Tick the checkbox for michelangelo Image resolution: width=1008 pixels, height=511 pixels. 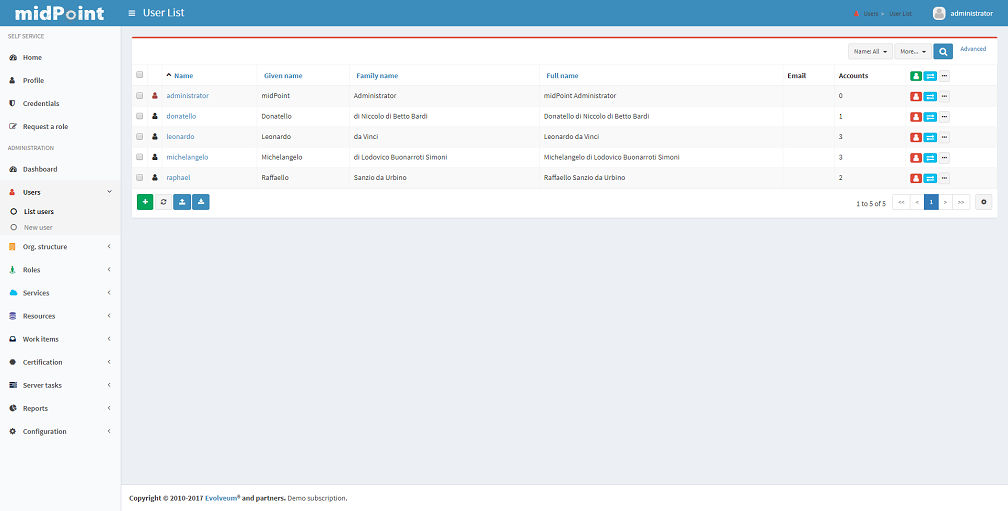[x=140, y=157]
